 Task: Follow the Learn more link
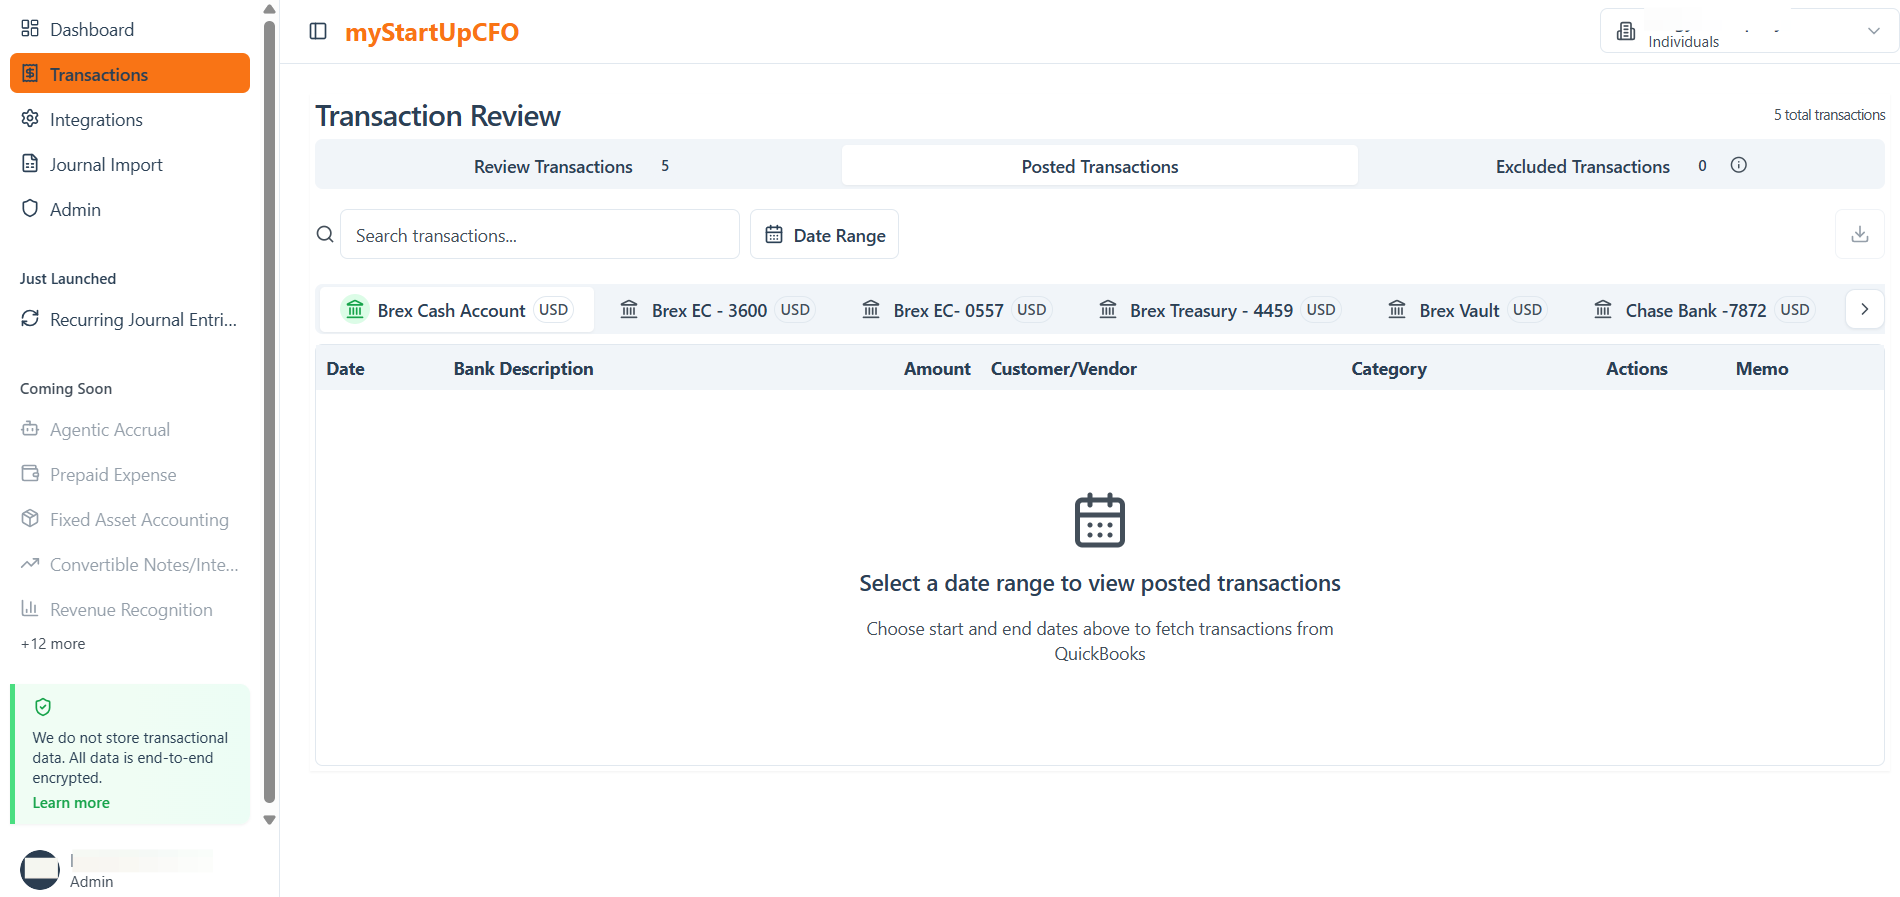[71, 803]
